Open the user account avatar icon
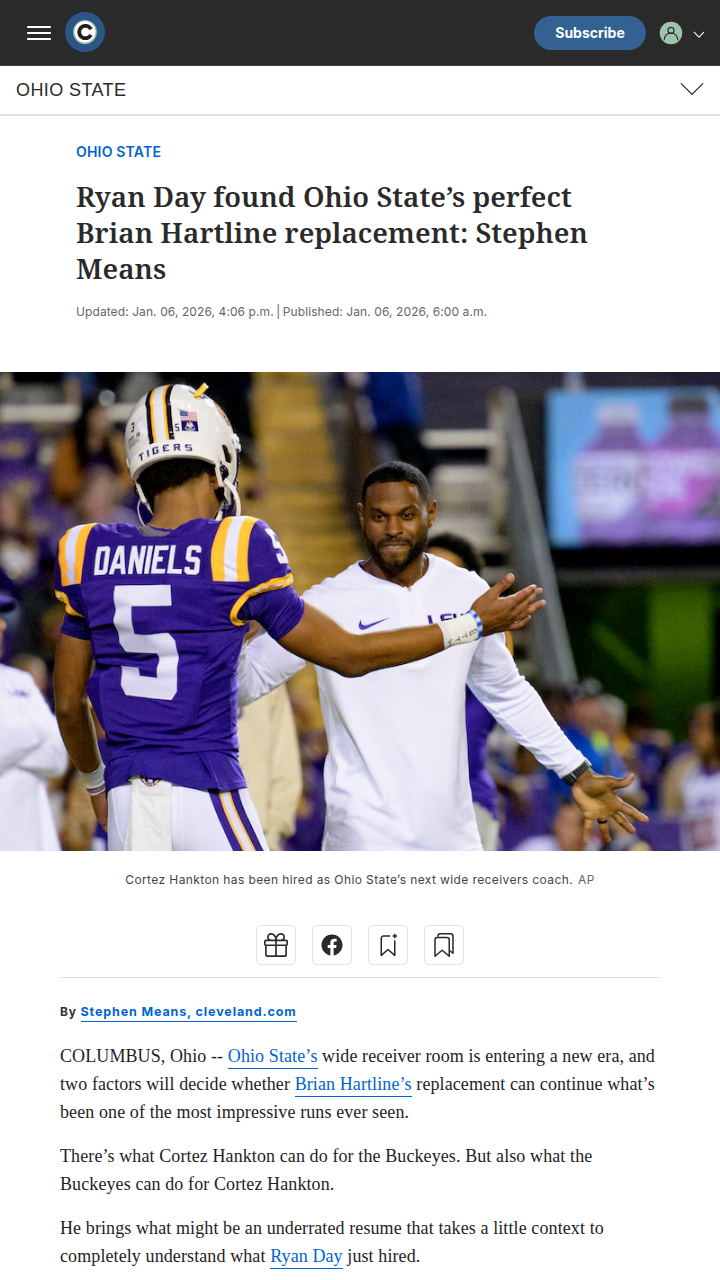The image size is (720, 1280). [x=671, y=33]
